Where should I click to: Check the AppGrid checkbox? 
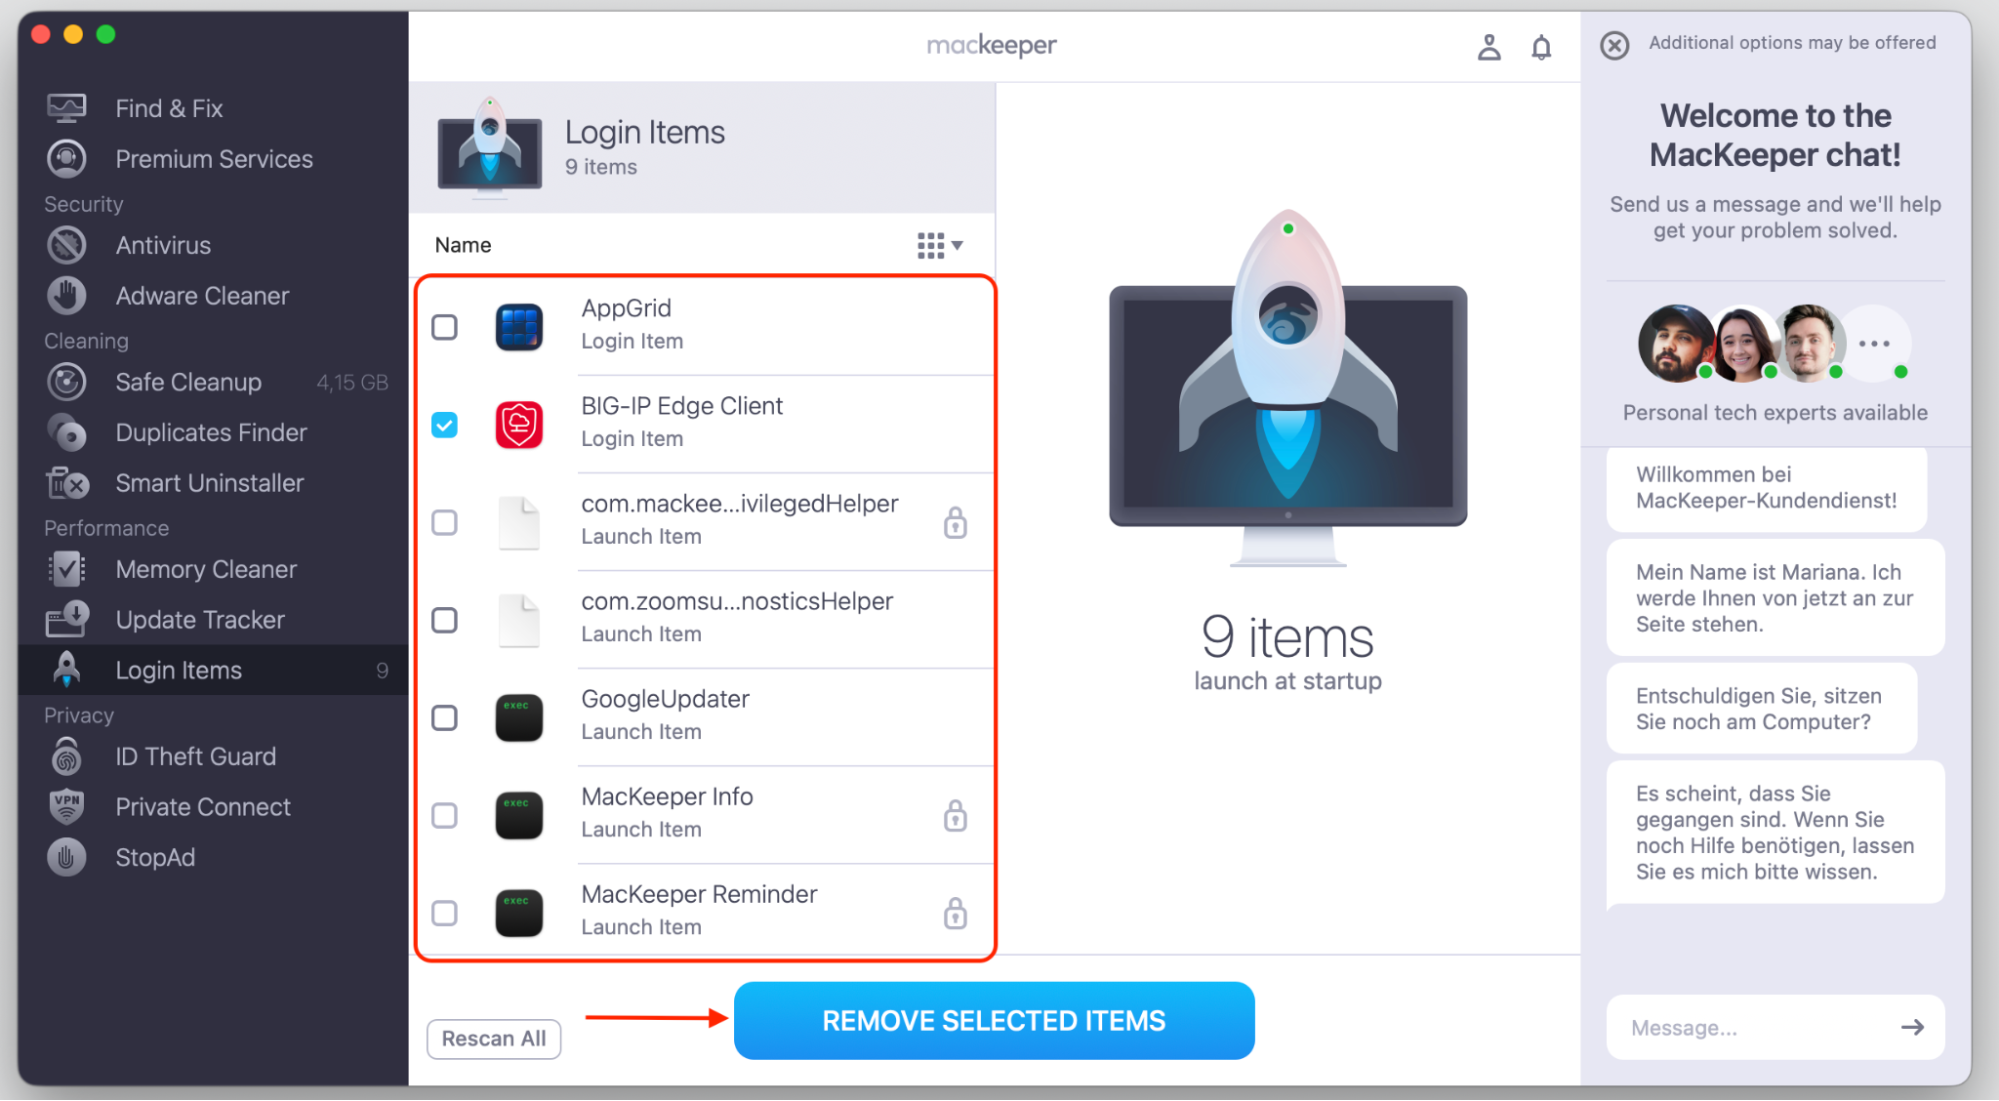pos(444,327)
